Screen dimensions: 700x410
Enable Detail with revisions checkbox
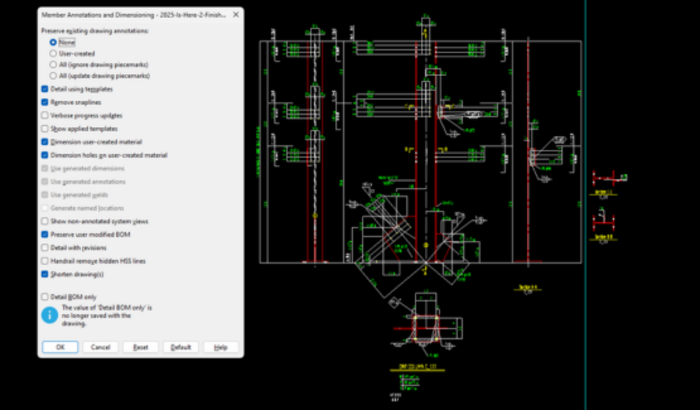click(45, 247)
